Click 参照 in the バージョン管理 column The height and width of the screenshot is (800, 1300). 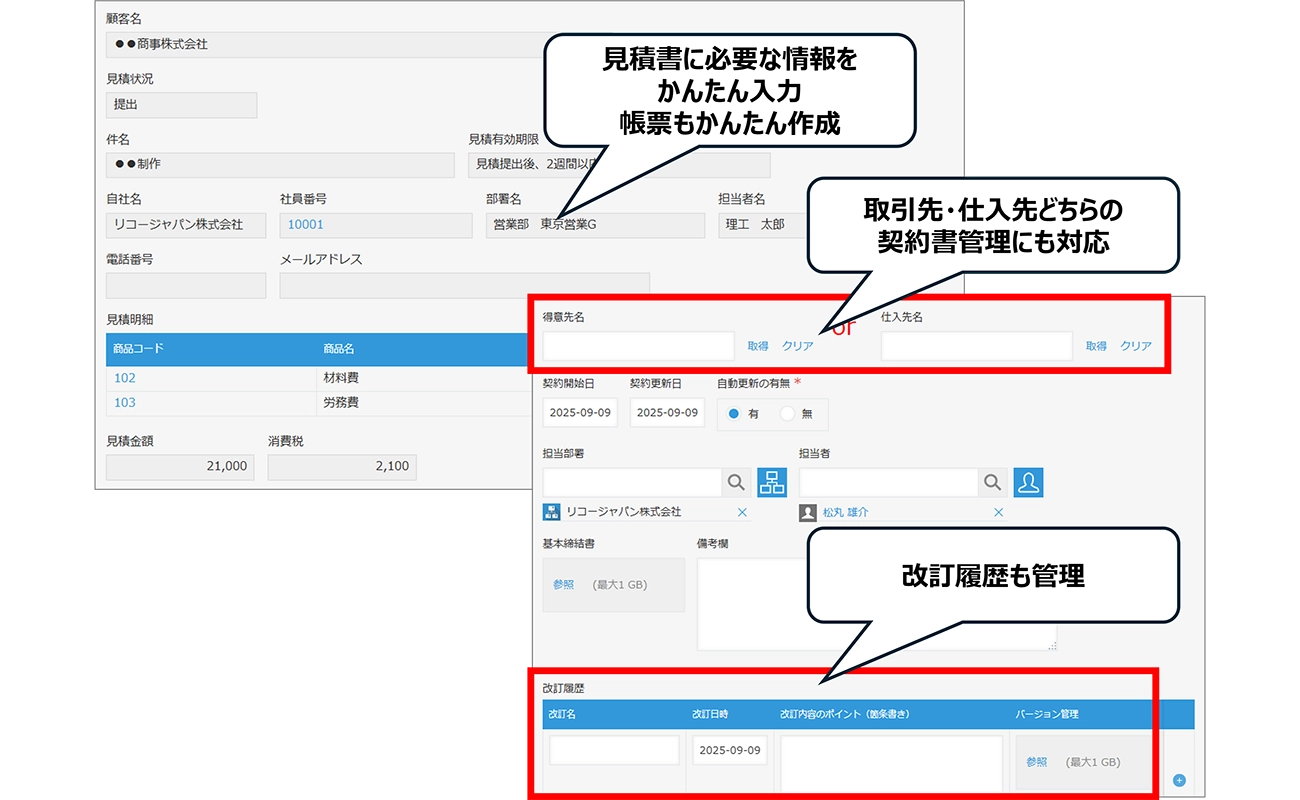coord(1037,761)
